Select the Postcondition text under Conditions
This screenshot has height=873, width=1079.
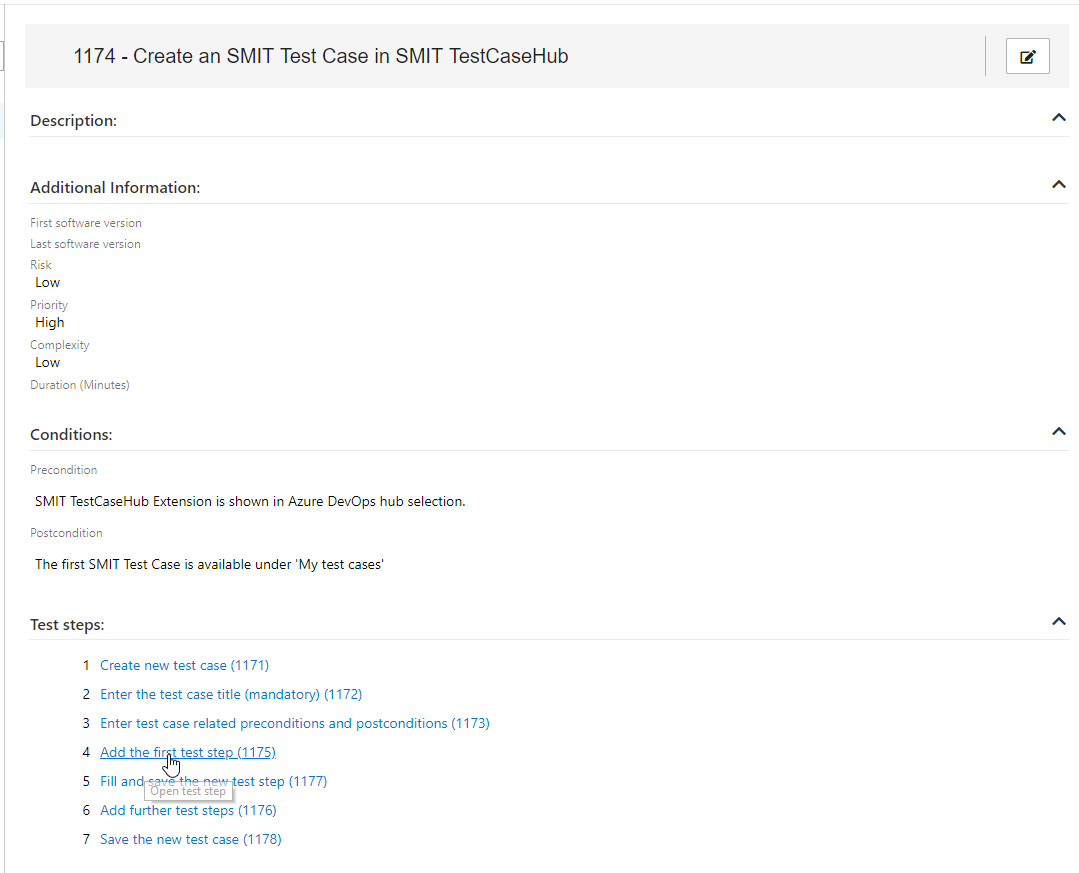tap(210, 563)
